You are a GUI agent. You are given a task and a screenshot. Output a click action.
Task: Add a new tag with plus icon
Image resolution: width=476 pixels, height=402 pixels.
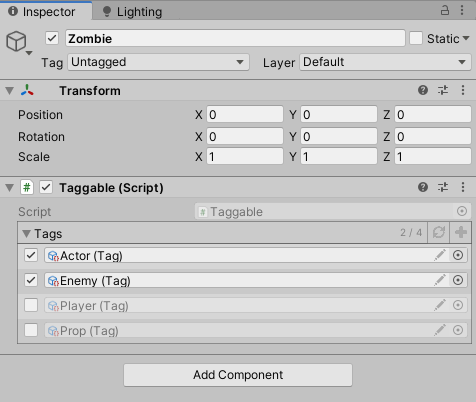coord(461,232)
